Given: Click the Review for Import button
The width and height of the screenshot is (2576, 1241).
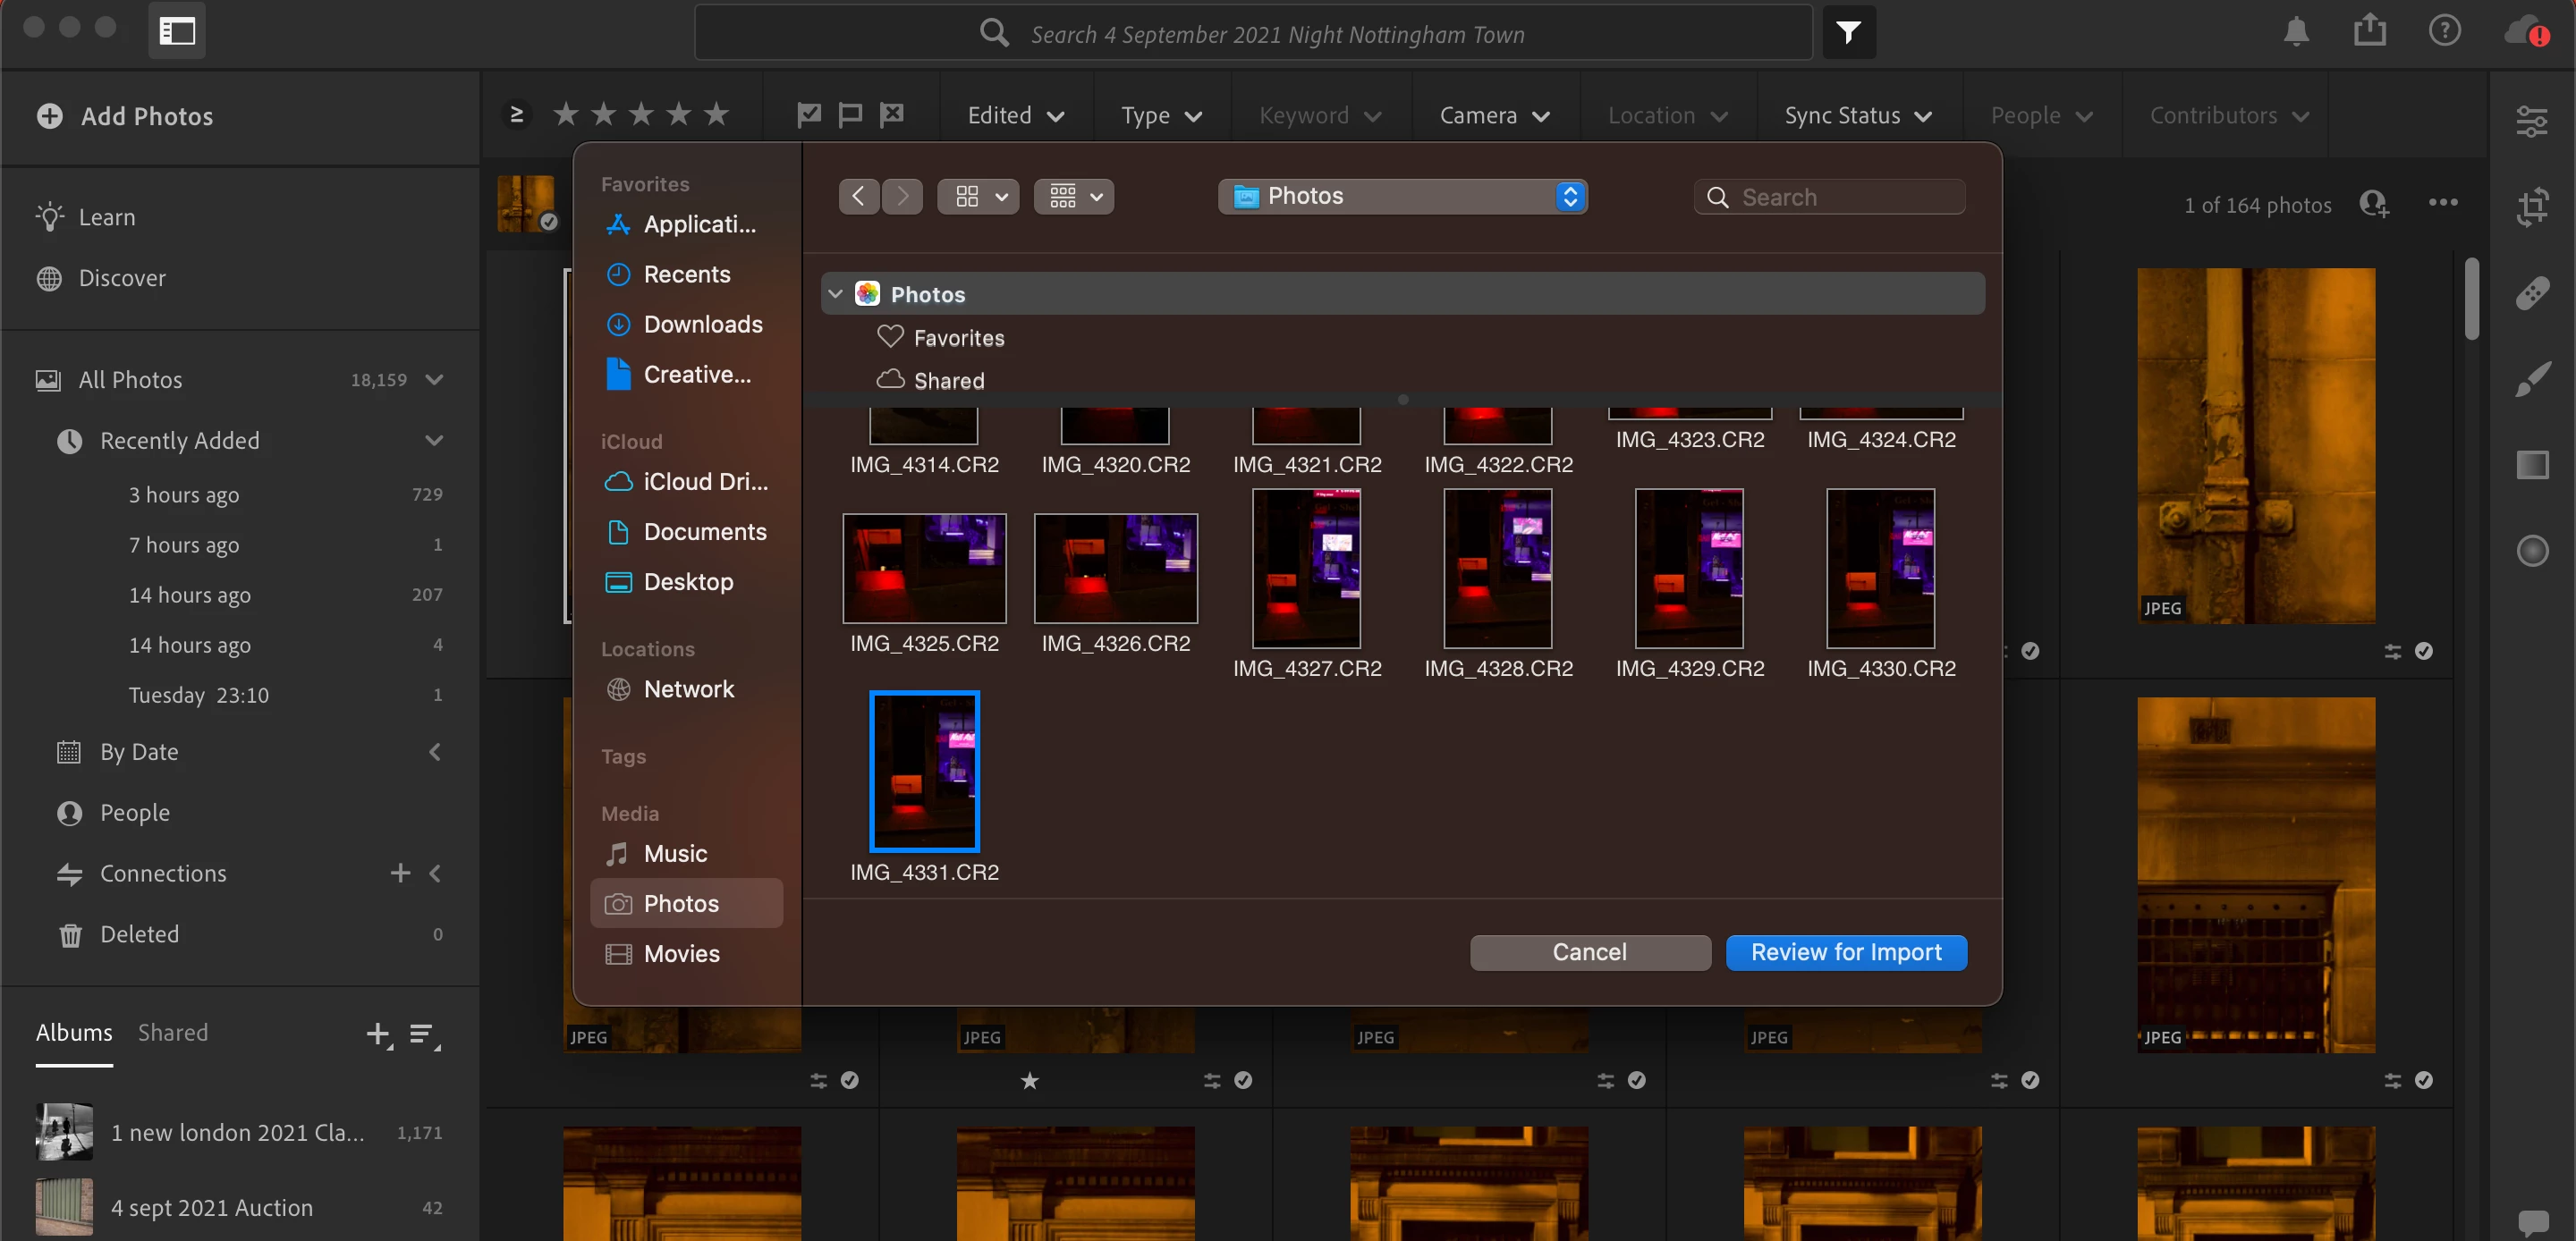Looking at the screenshot, I should pos(1846,952).
